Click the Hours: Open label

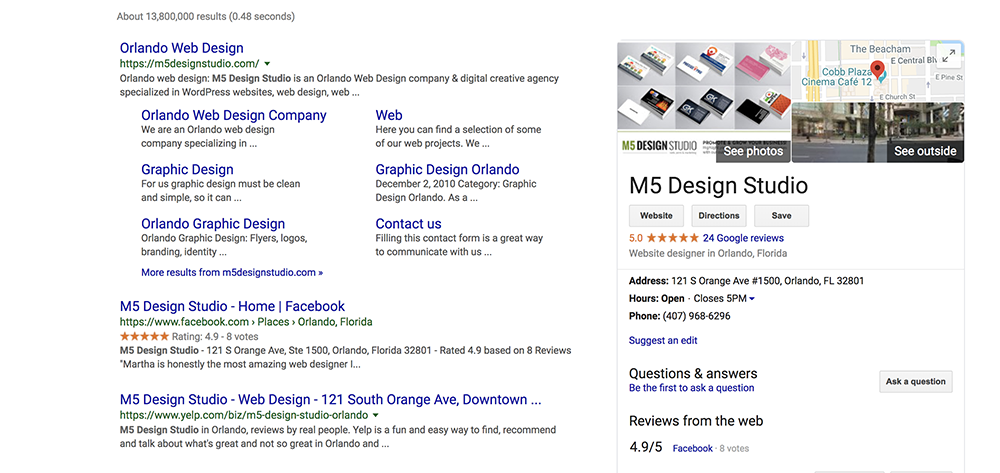click(x=656, y=298)
